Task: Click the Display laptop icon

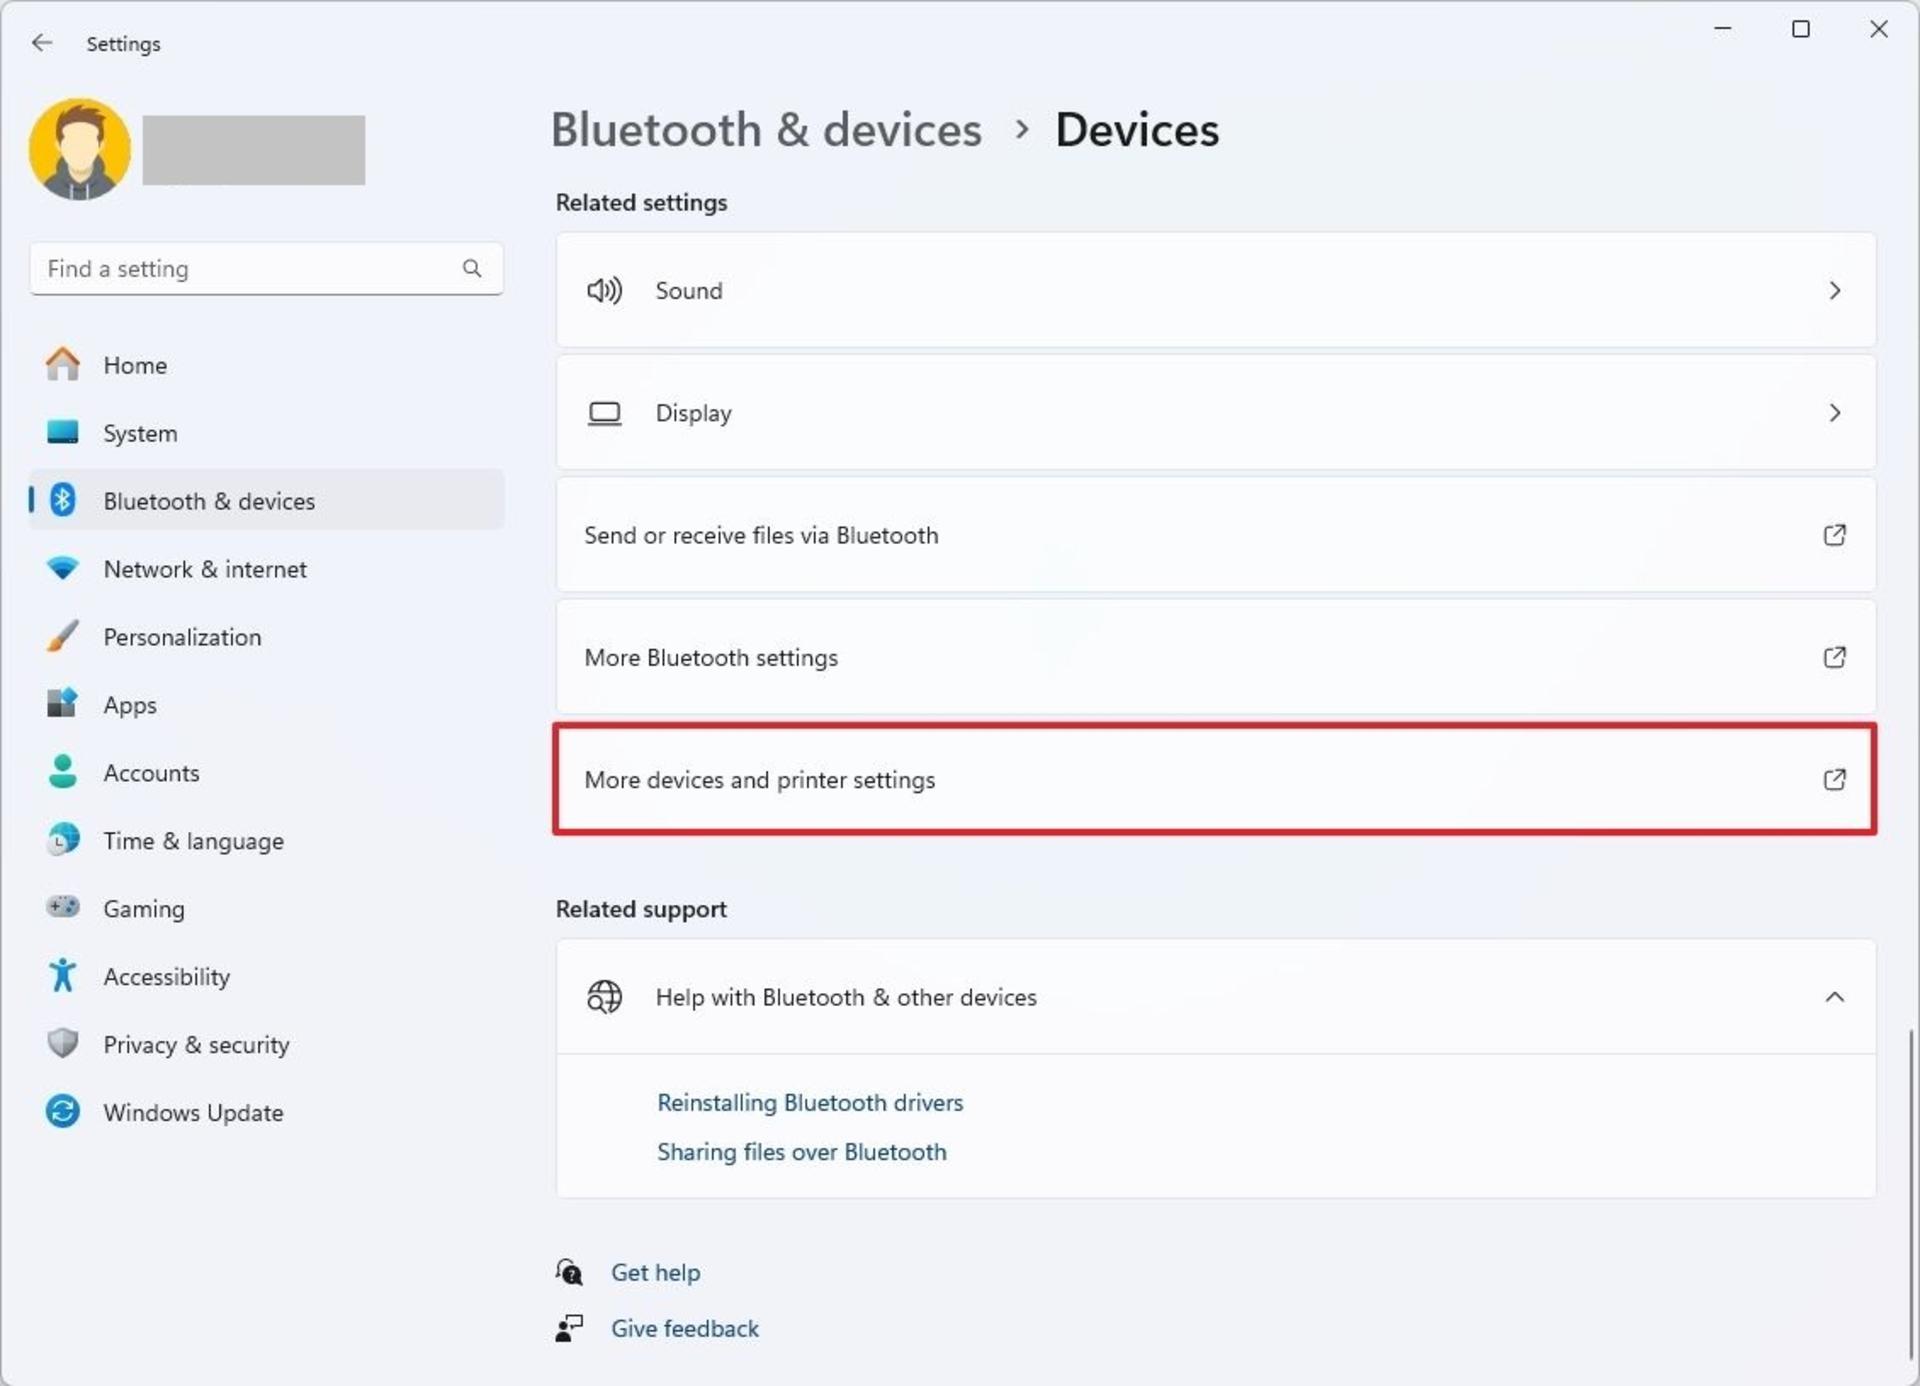Action: click(x=604, y=413)
